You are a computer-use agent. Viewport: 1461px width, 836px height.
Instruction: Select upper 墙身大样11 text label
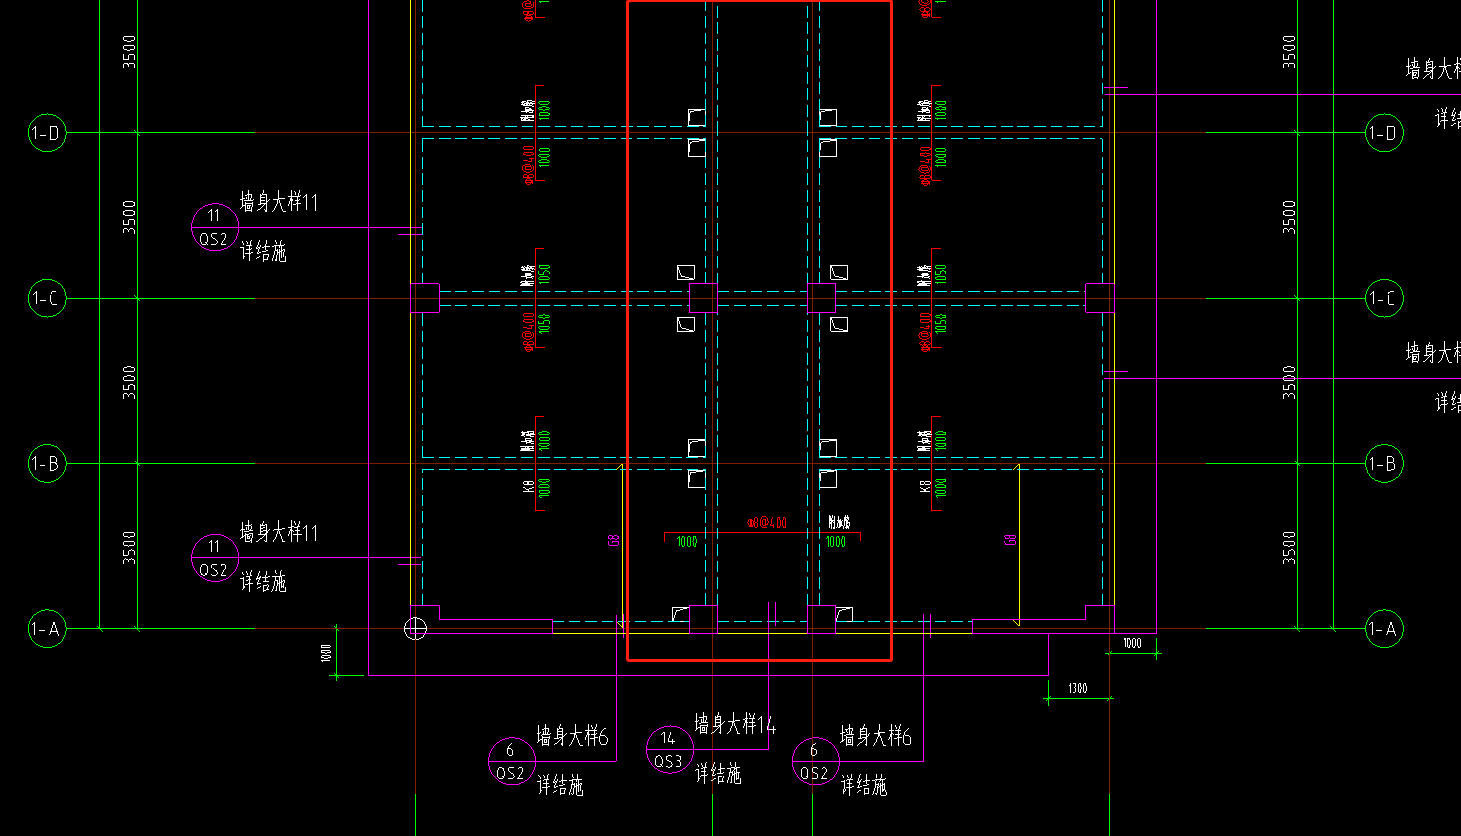[279, 202]
